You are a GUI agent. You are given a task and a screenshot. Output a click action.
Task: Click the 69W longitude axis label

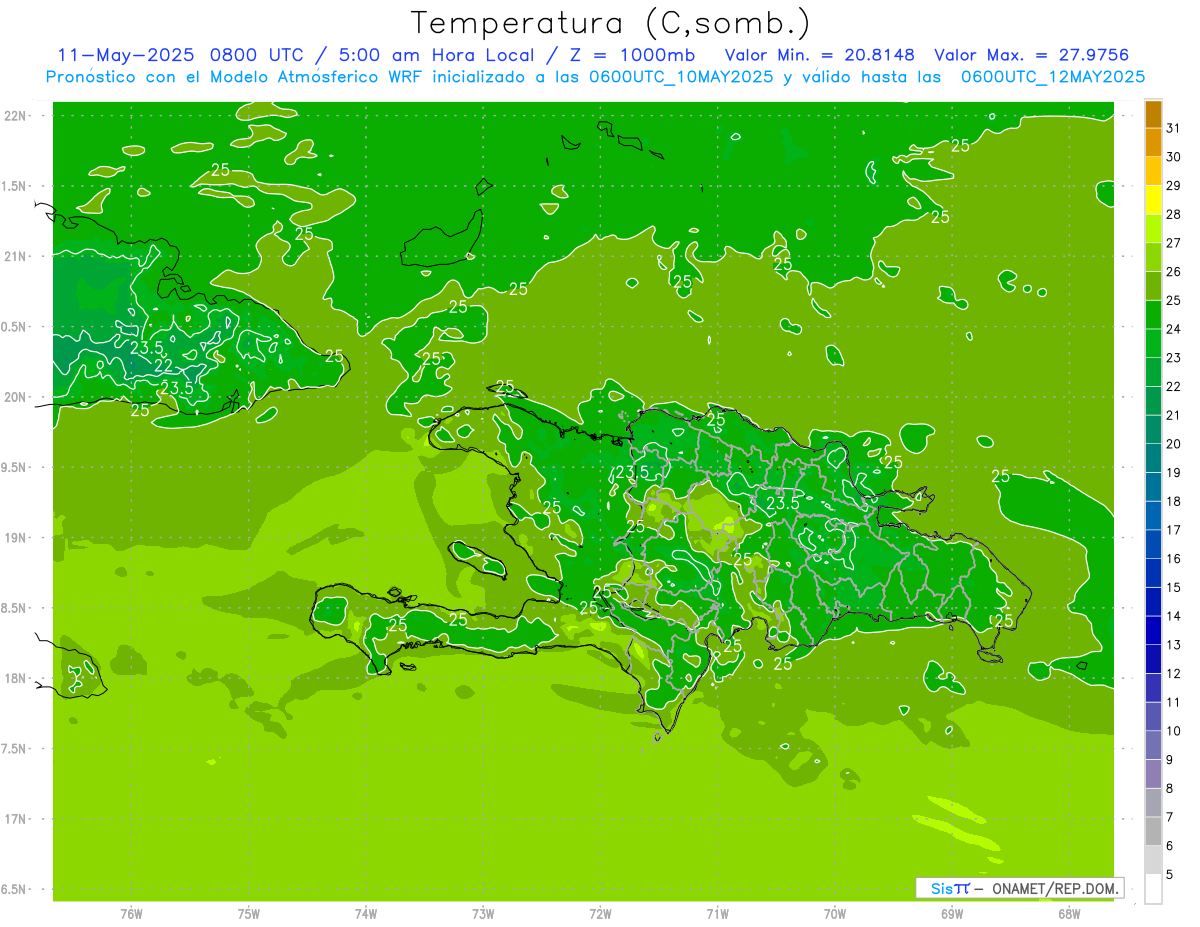(952, 914)
